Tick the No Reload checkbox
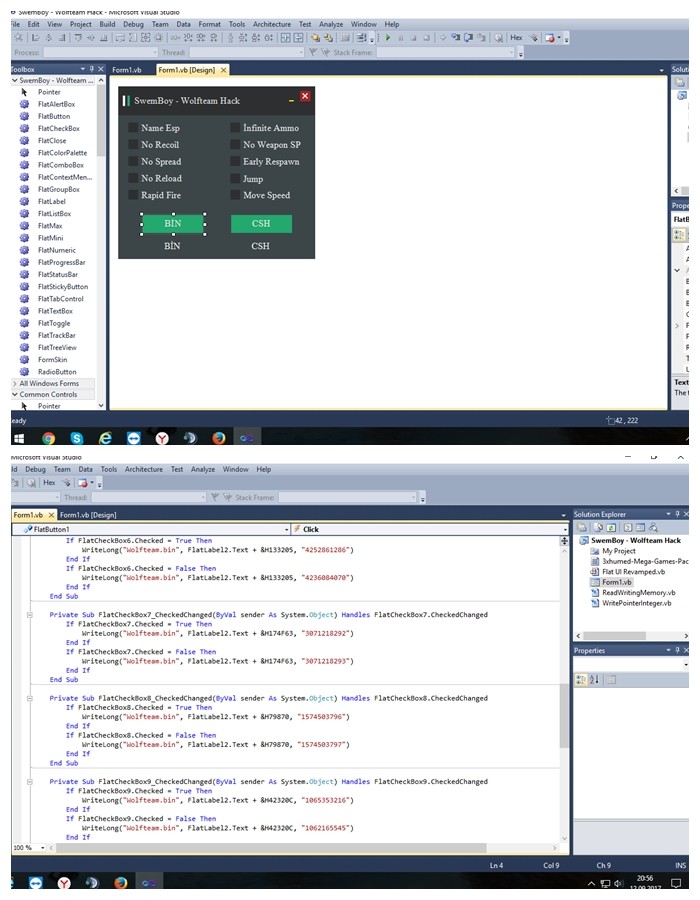The image size is (700, 900). pos(133,178)
